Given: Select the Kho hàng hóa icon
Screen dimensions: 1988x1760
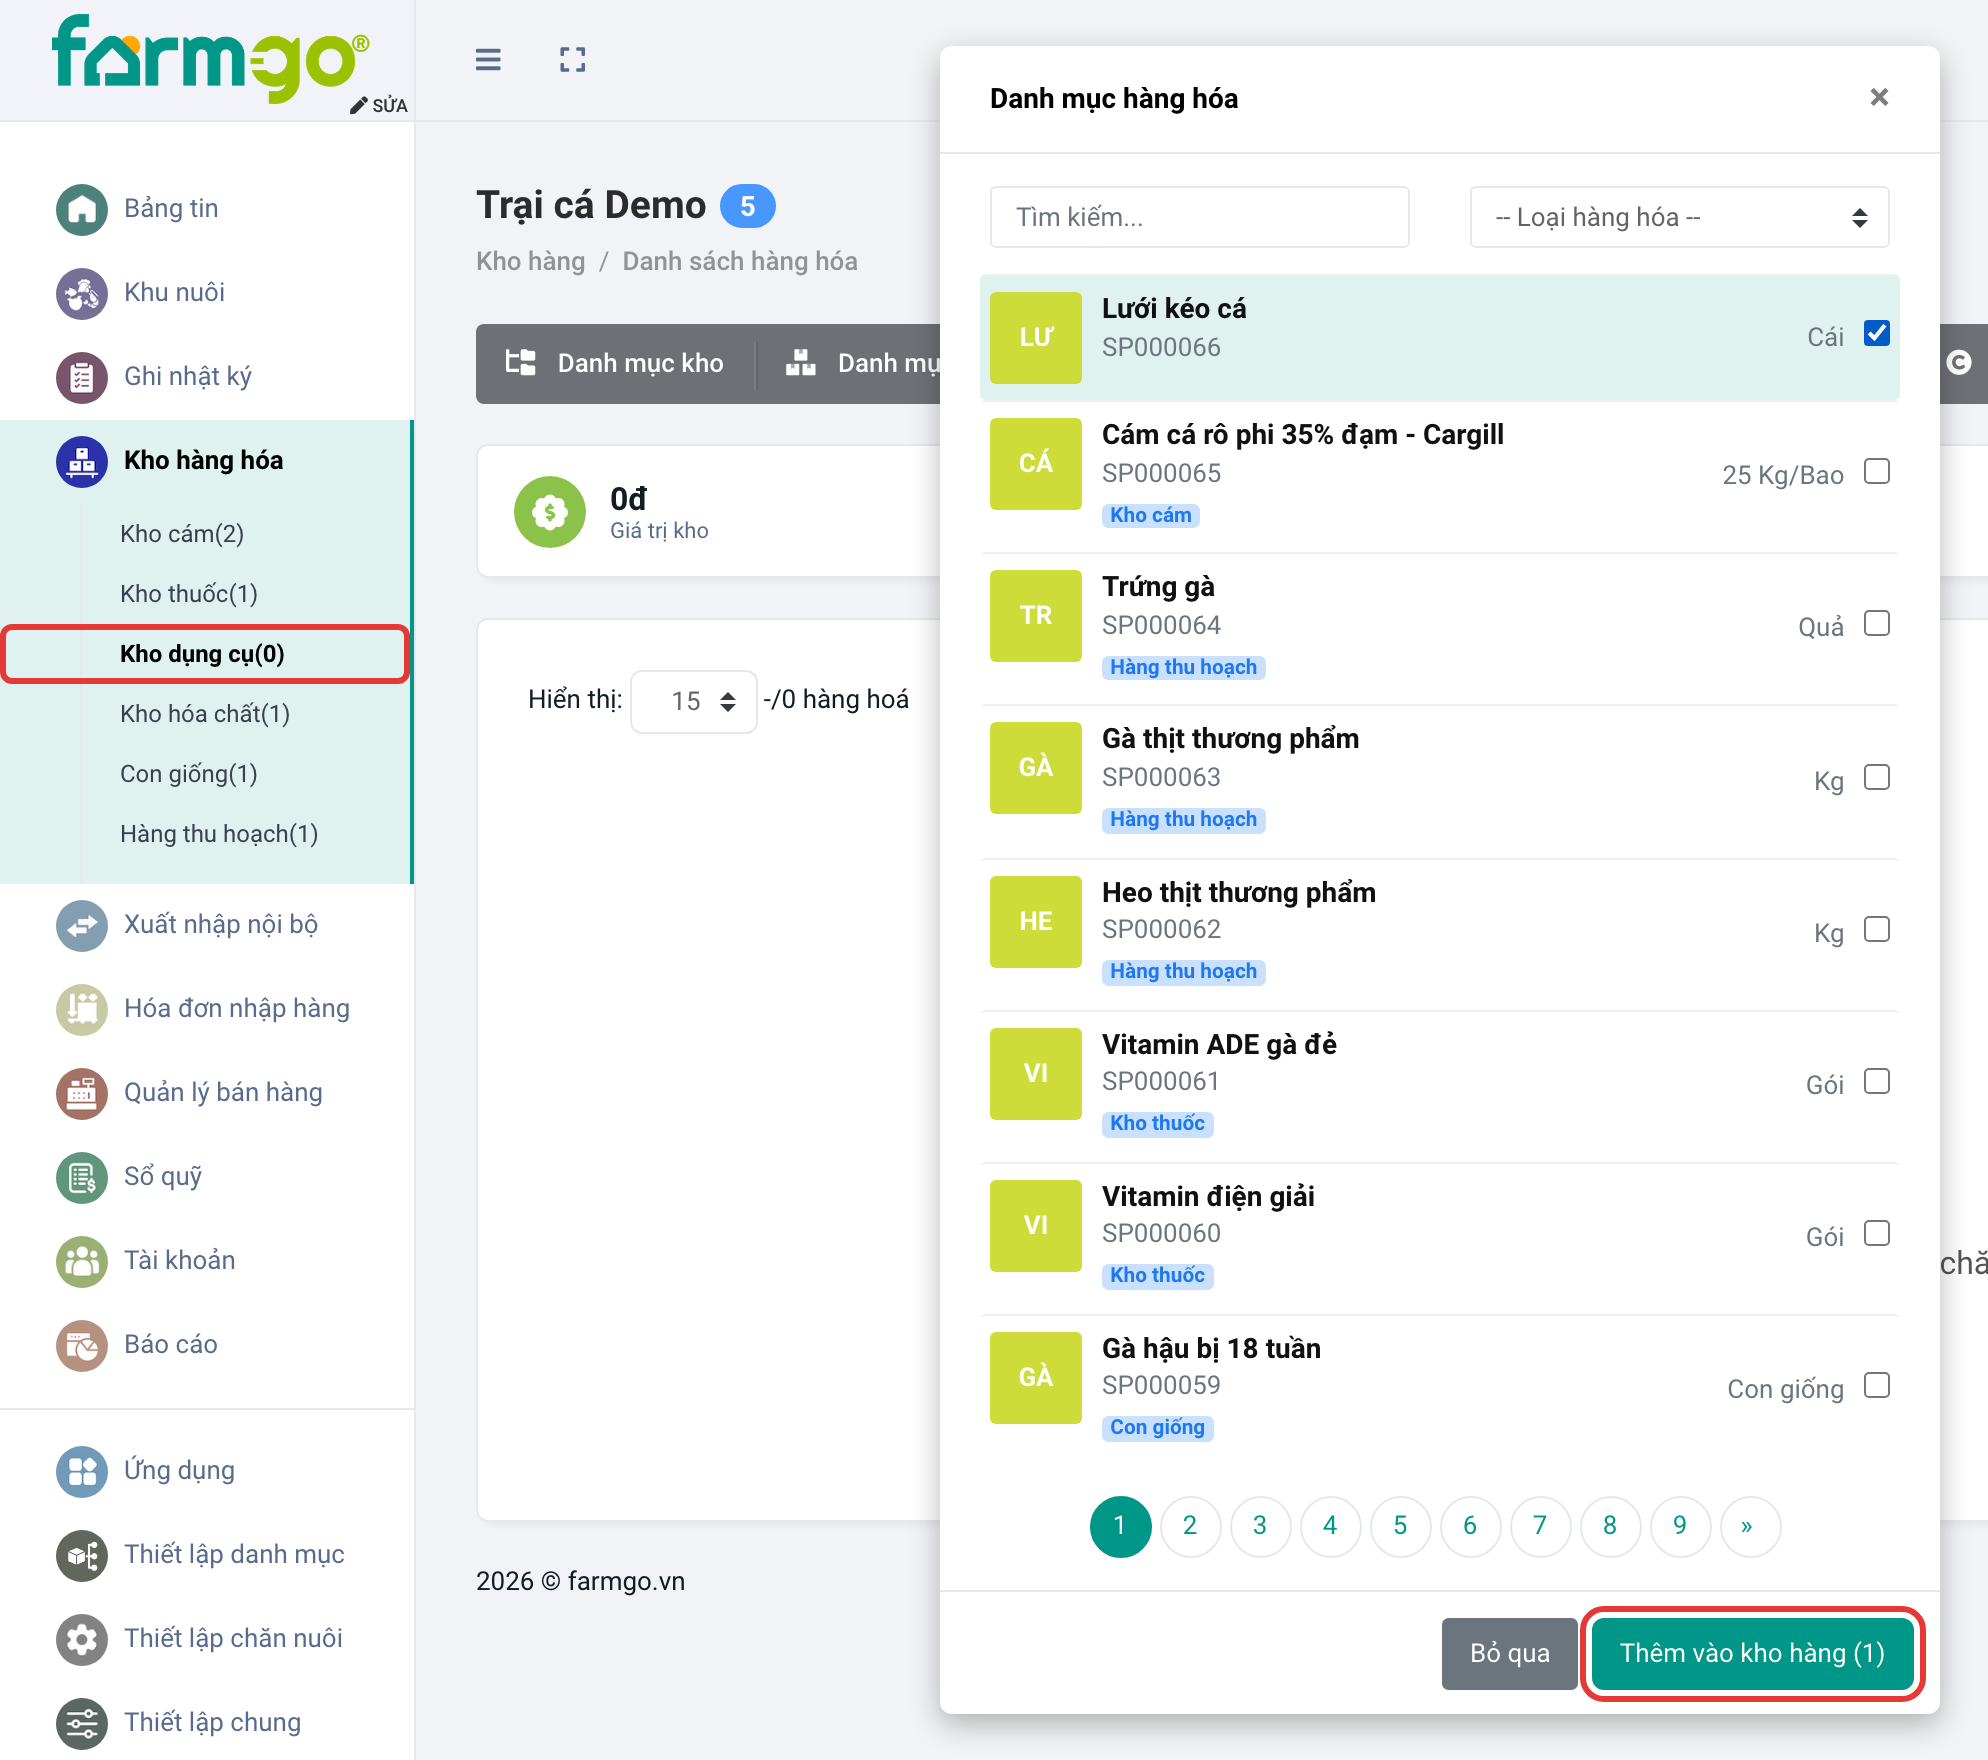Looking at the screenshot, I should click(82, 461).
